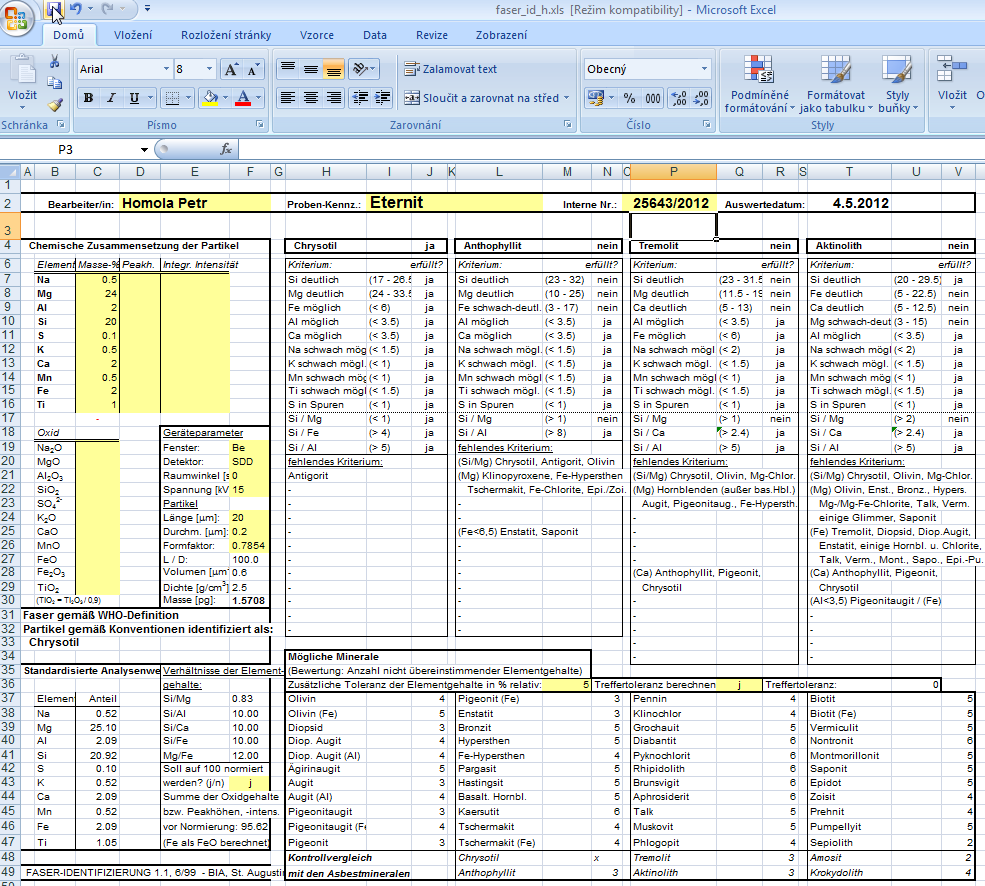This screenshot has width=985, height=886.
Task: Switch to the Vložení tab
Action: click(133, 35)
